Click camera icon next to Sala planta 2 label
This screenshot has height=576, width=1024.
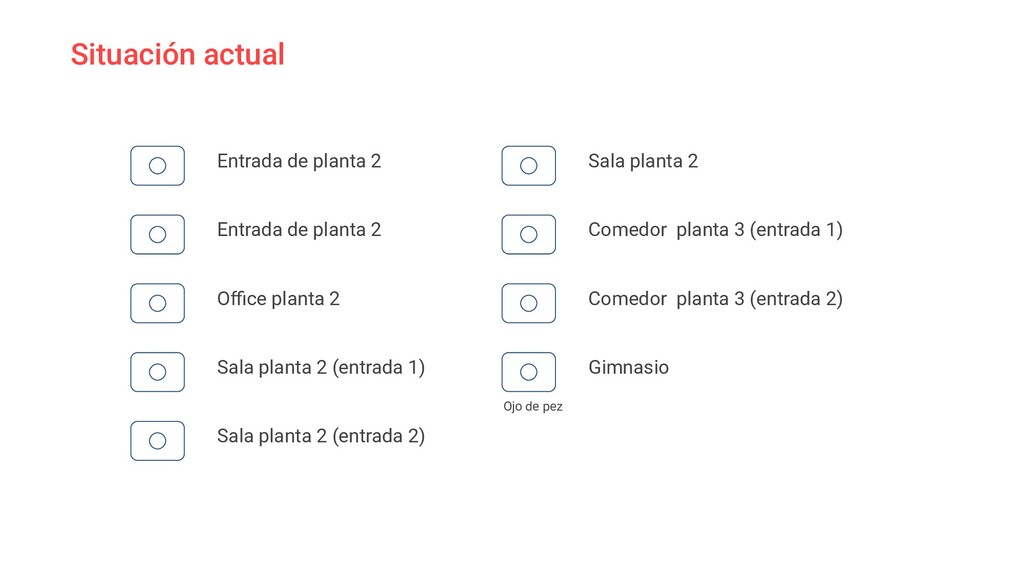pos(528,165)
